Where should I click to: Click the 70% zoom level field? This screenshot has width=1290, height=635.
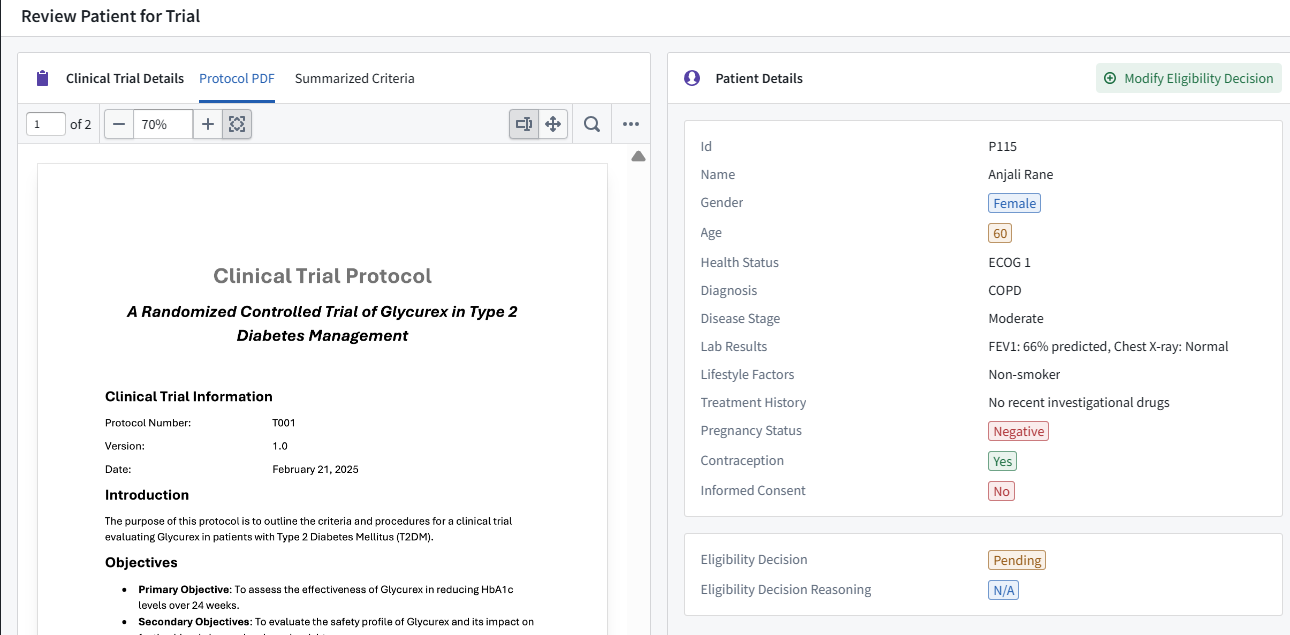point(162,124)
